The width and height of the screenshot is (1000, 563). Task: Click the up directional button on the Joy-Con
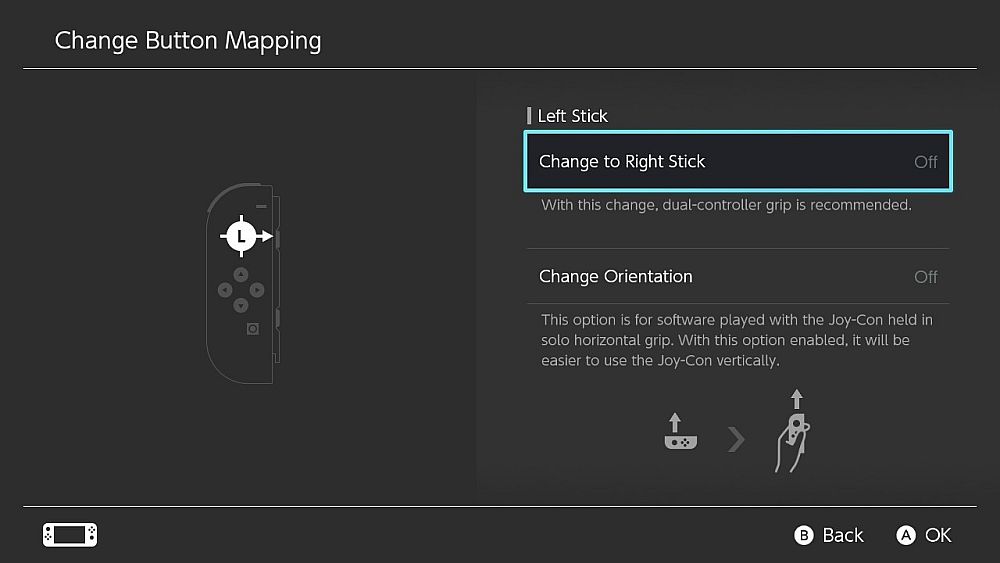[240, 274]
